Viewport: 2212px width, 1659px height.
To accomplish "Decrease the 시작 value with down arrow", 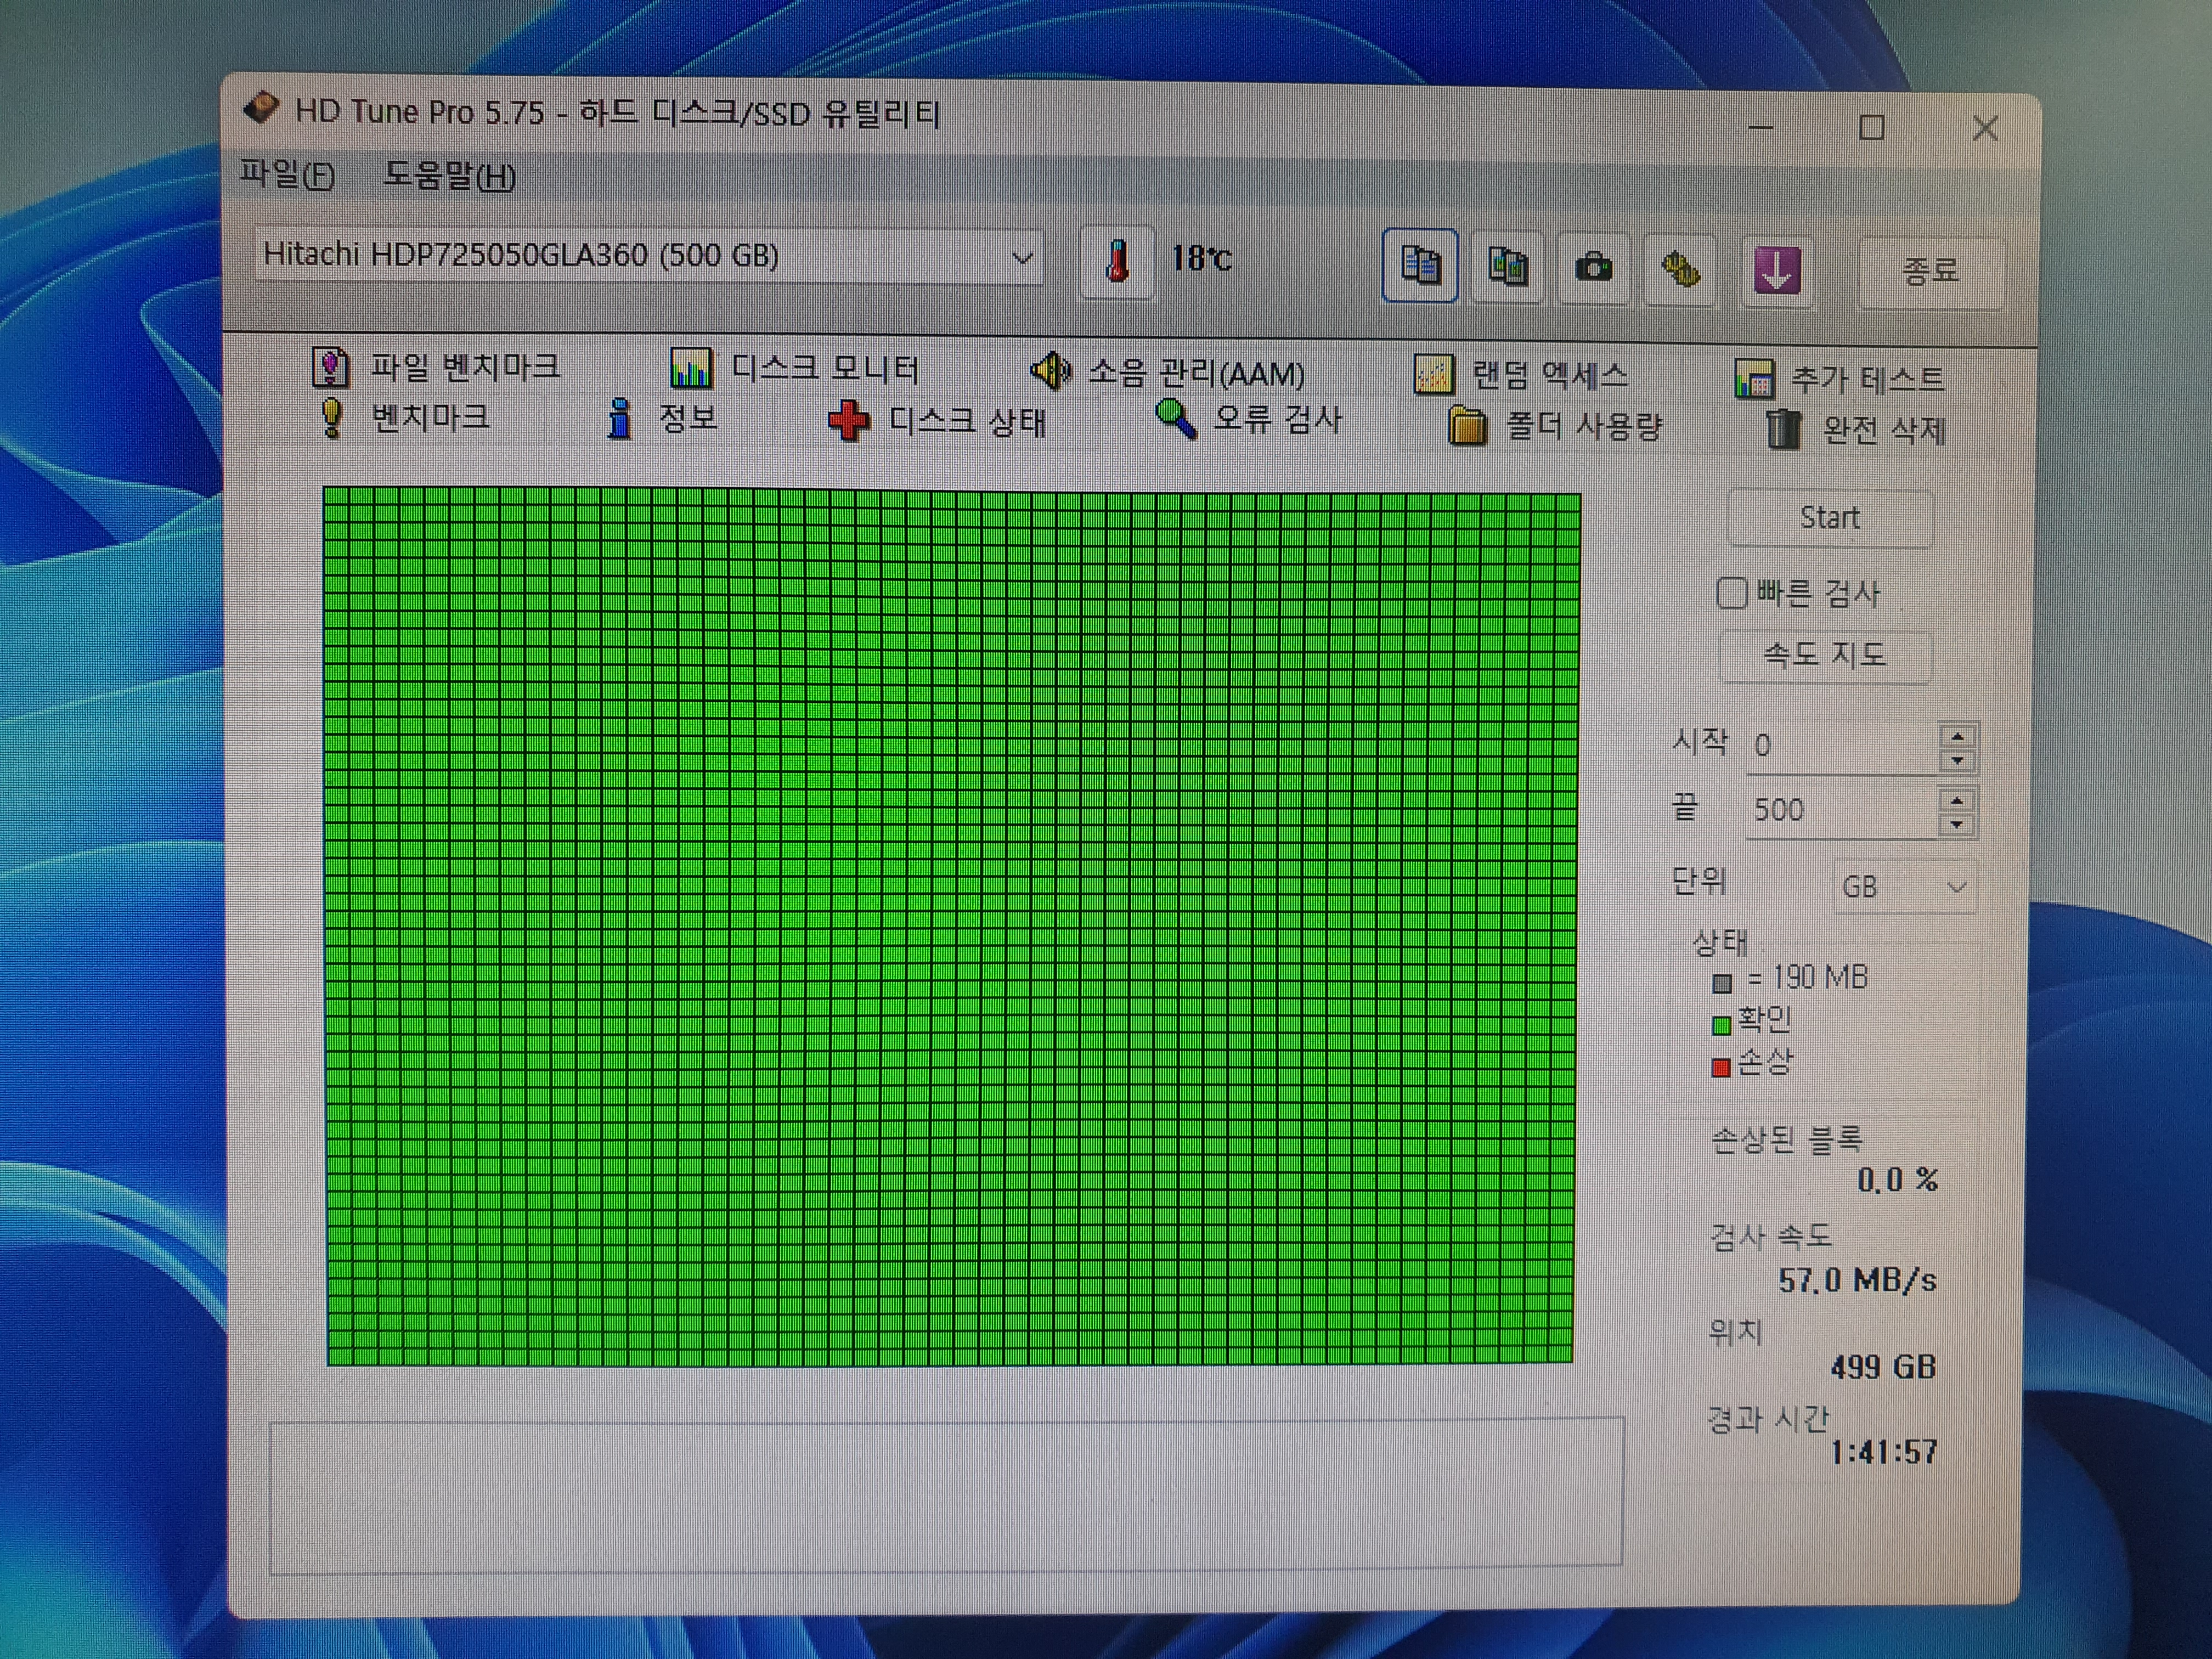I will point(1957,761).
